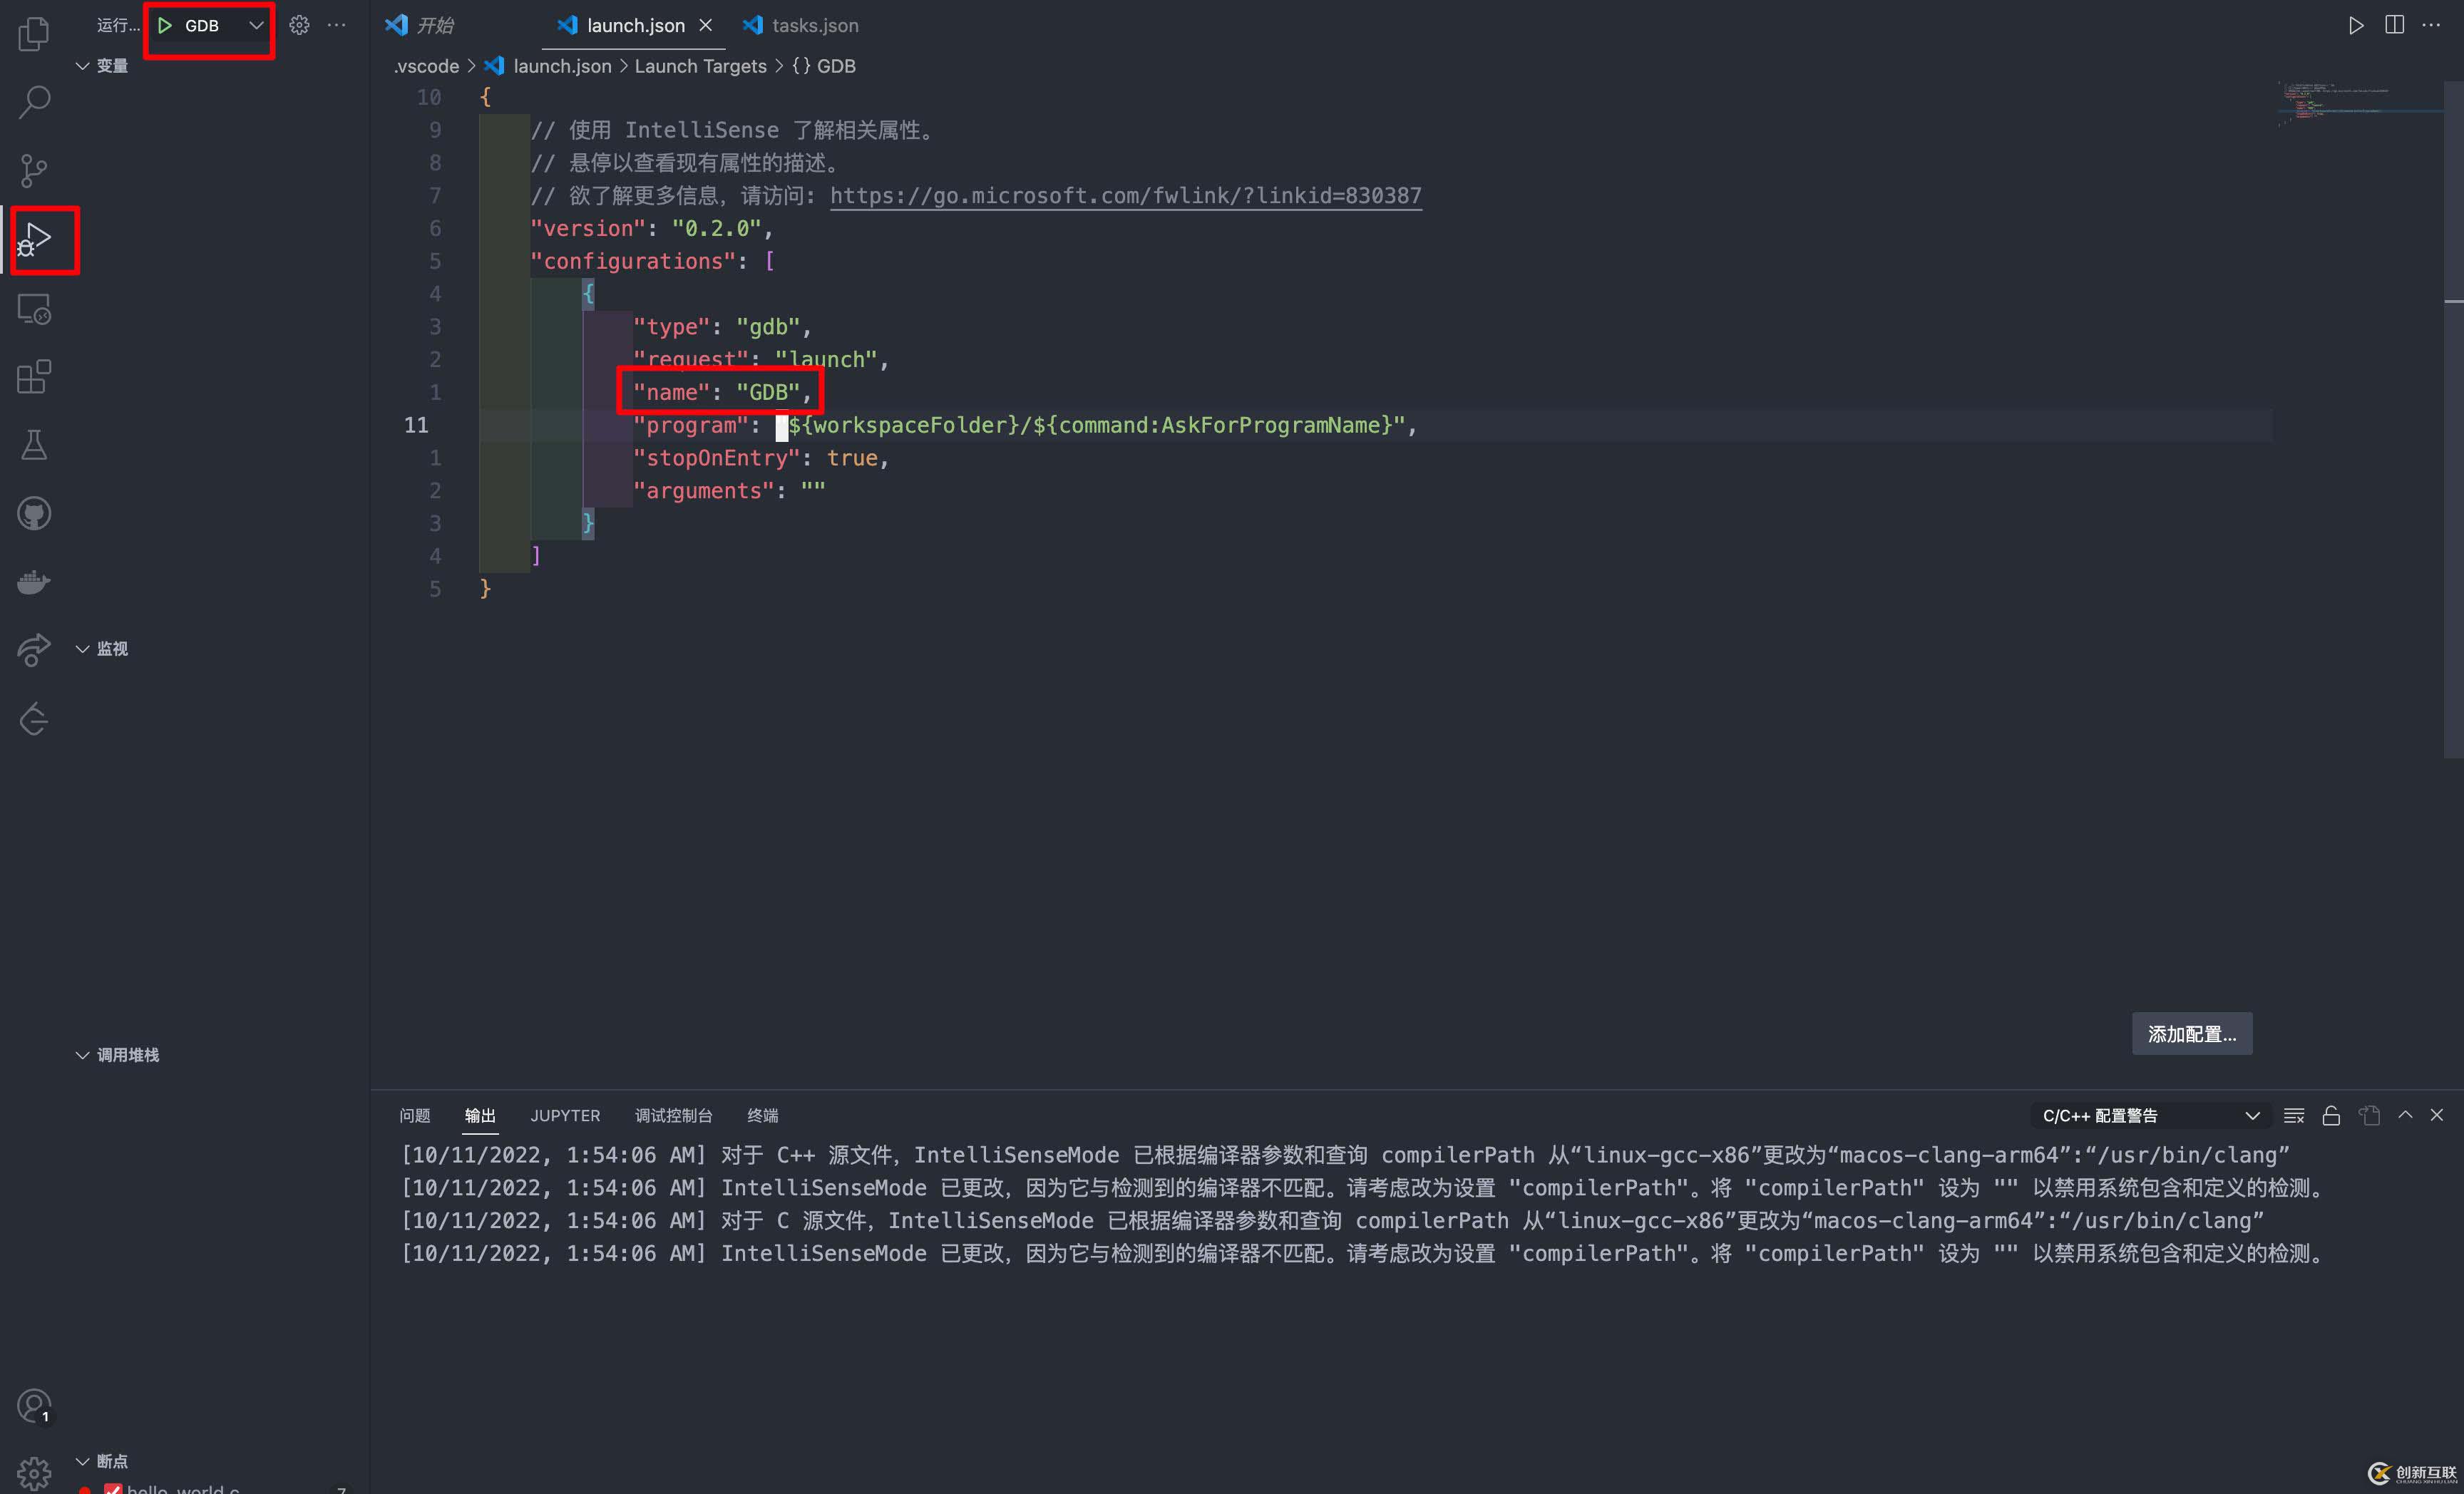Open the editor more actions ellipsis

coord(2432,25)
